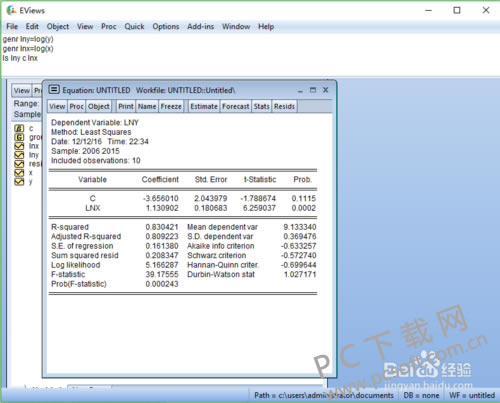Viewport: 500px width, 403px height.
Task: Select the lnx series icon
Action: tap(19, 146)
